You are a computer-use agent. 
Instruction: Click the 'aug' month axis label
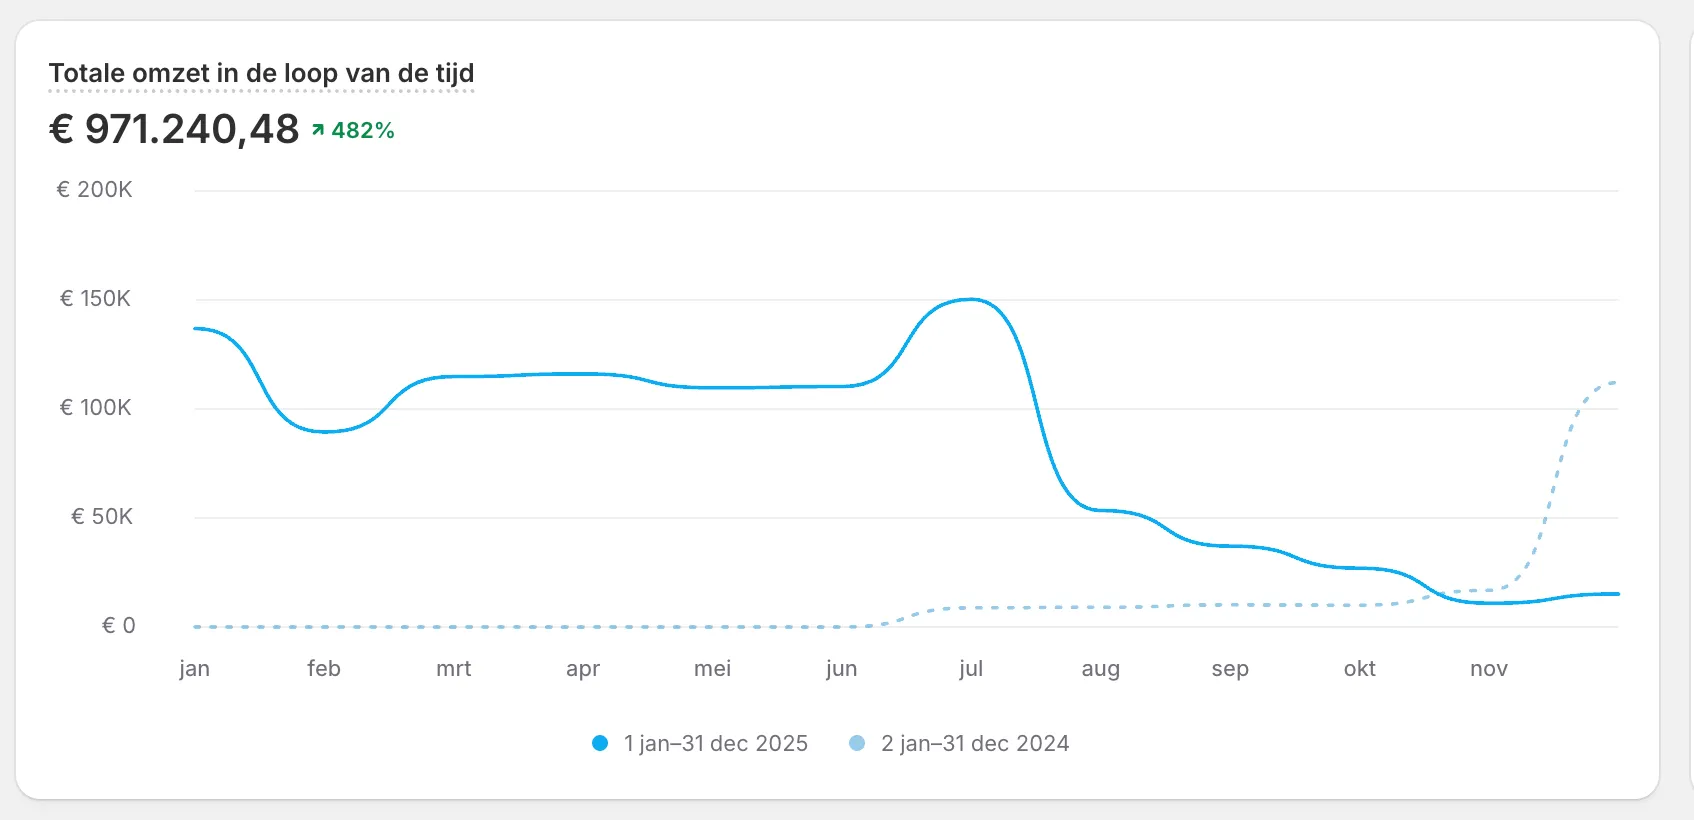pos(1100,668)
